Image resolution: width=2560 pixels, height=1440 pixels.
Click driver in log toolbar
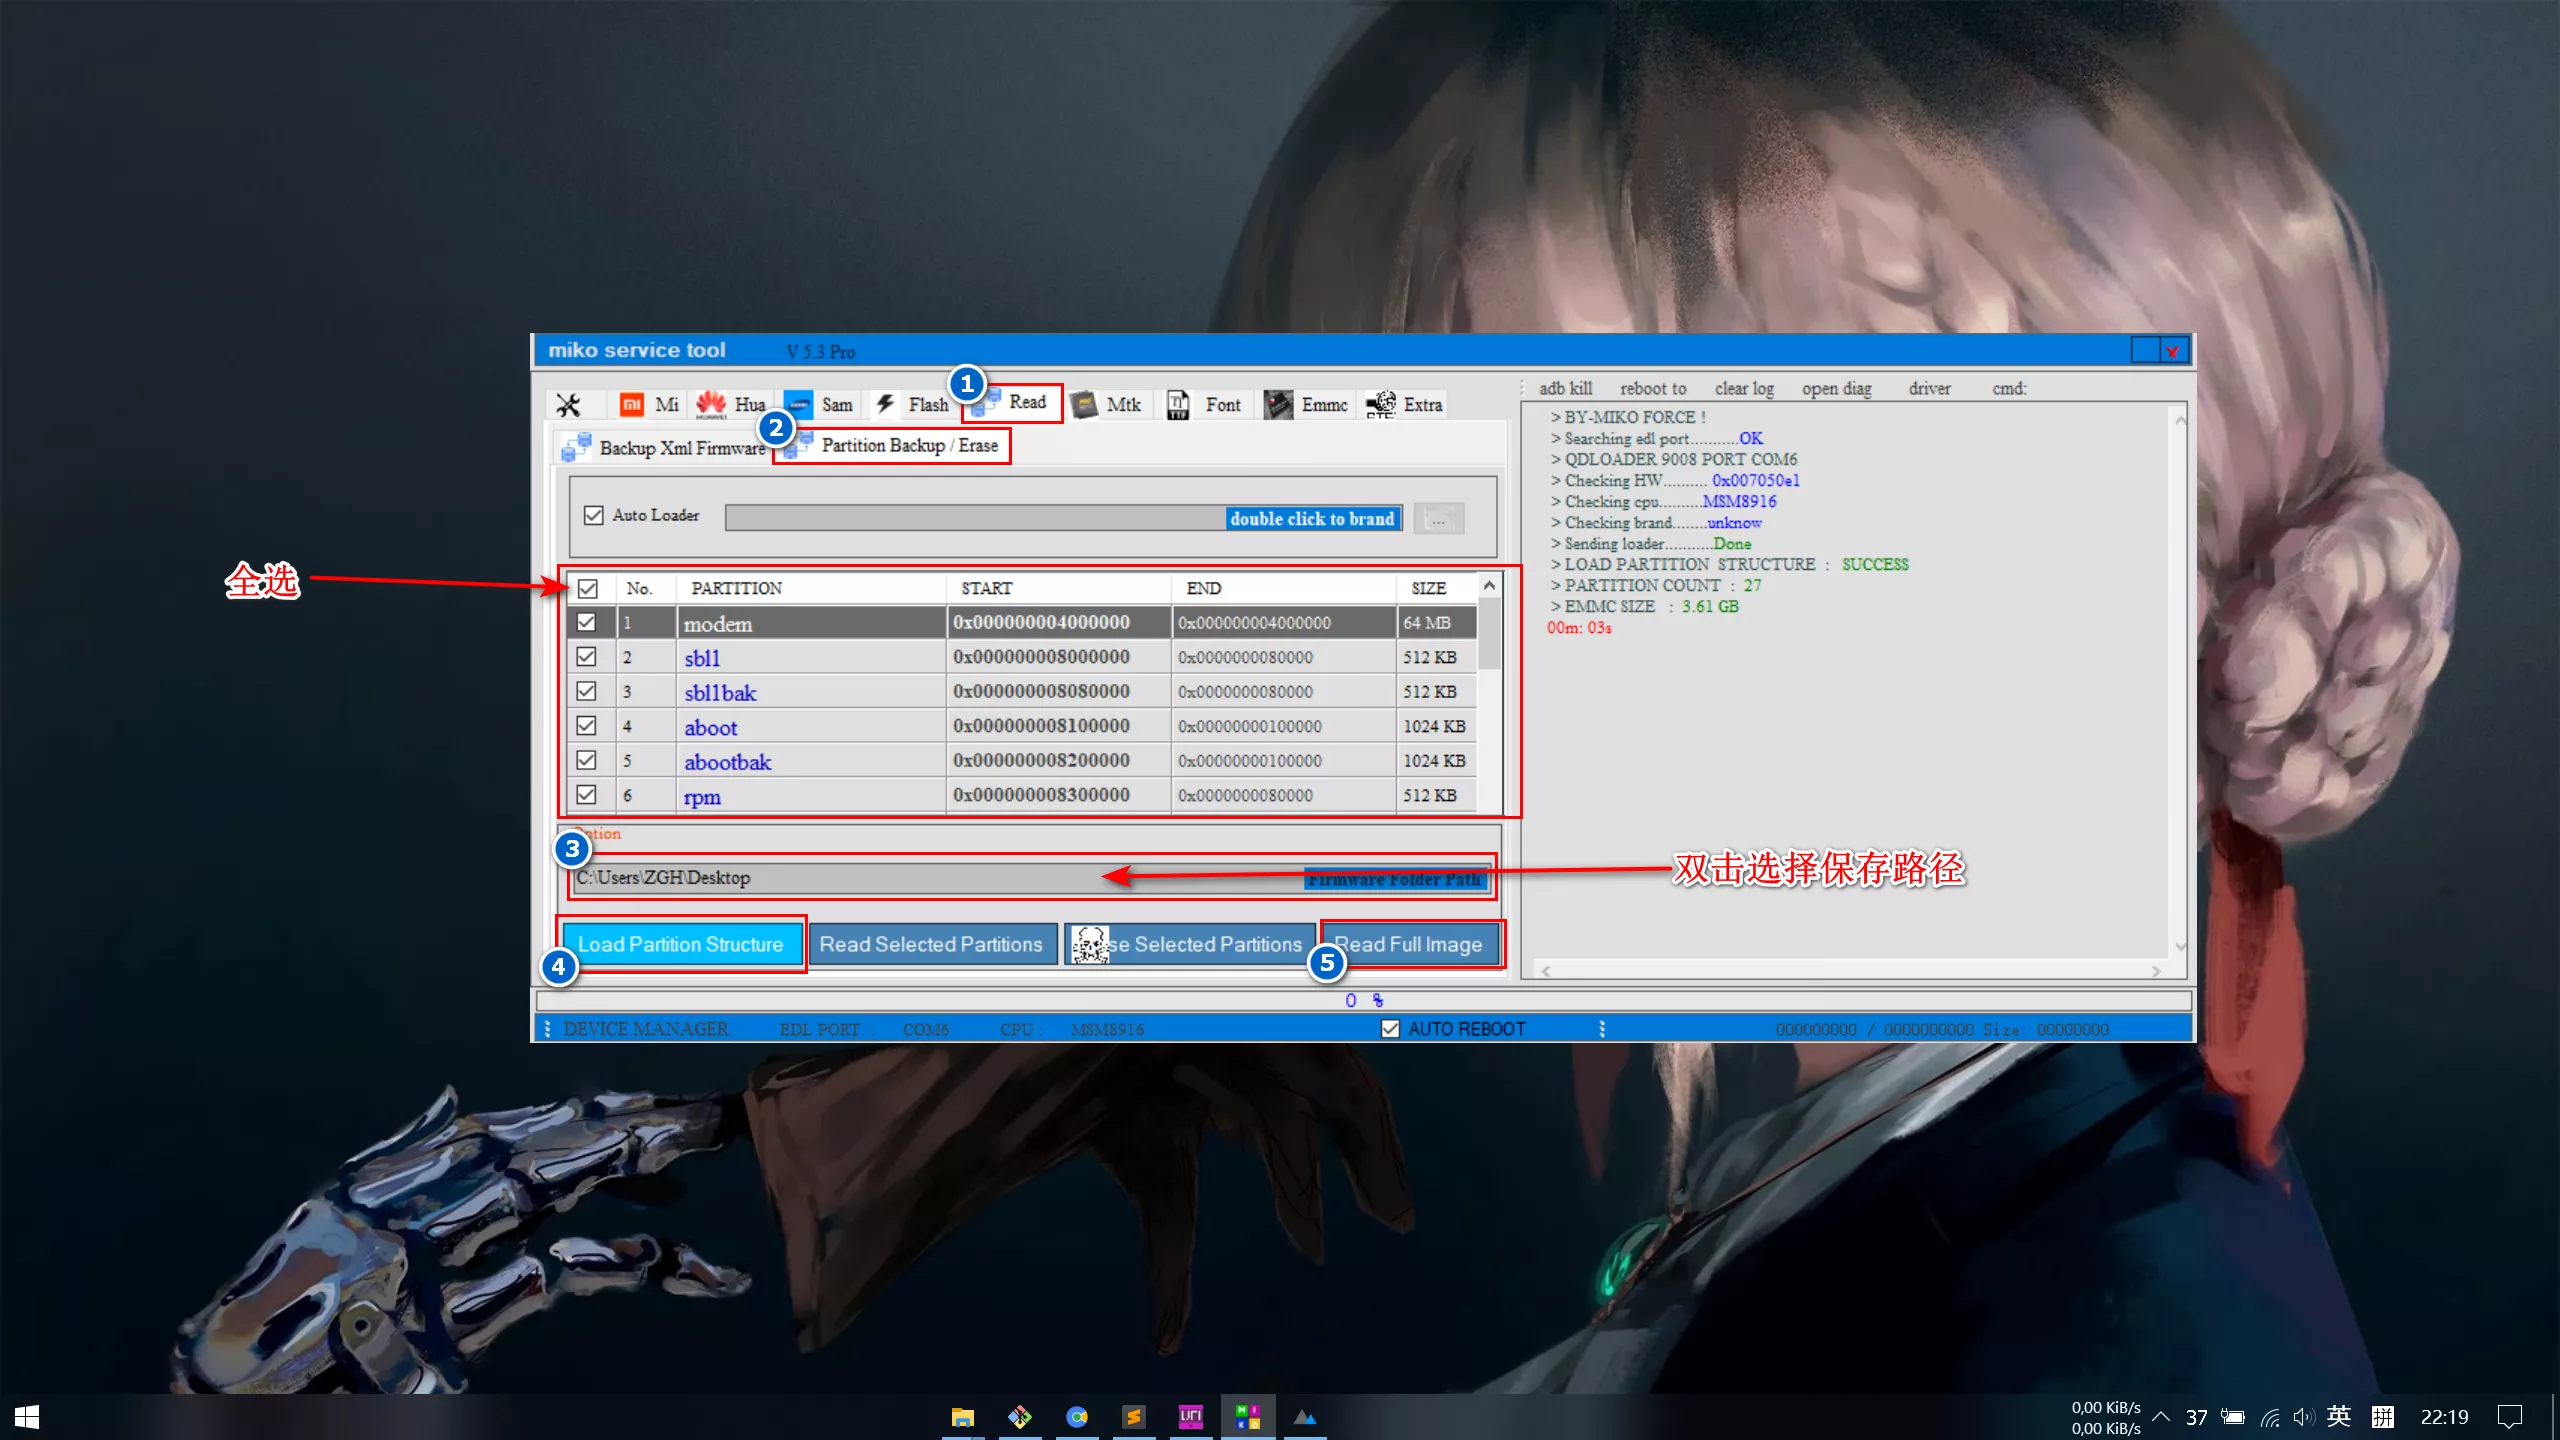1929,389
